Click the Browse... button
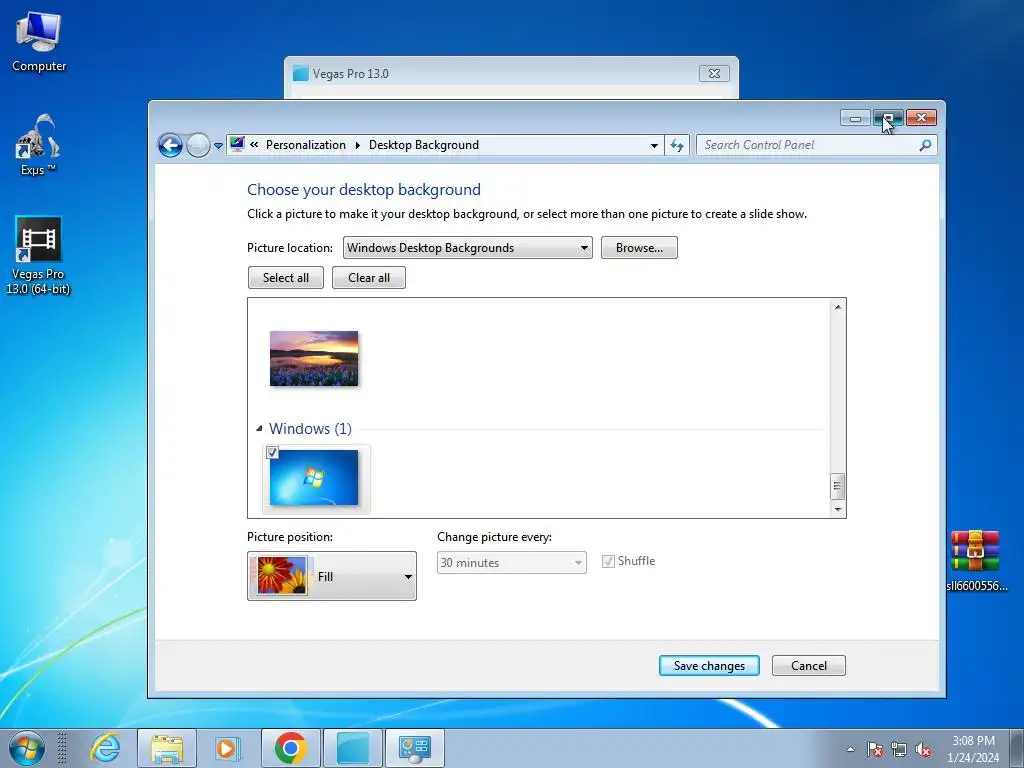The height and width of the screenshot is (768, 1024). 639,248
